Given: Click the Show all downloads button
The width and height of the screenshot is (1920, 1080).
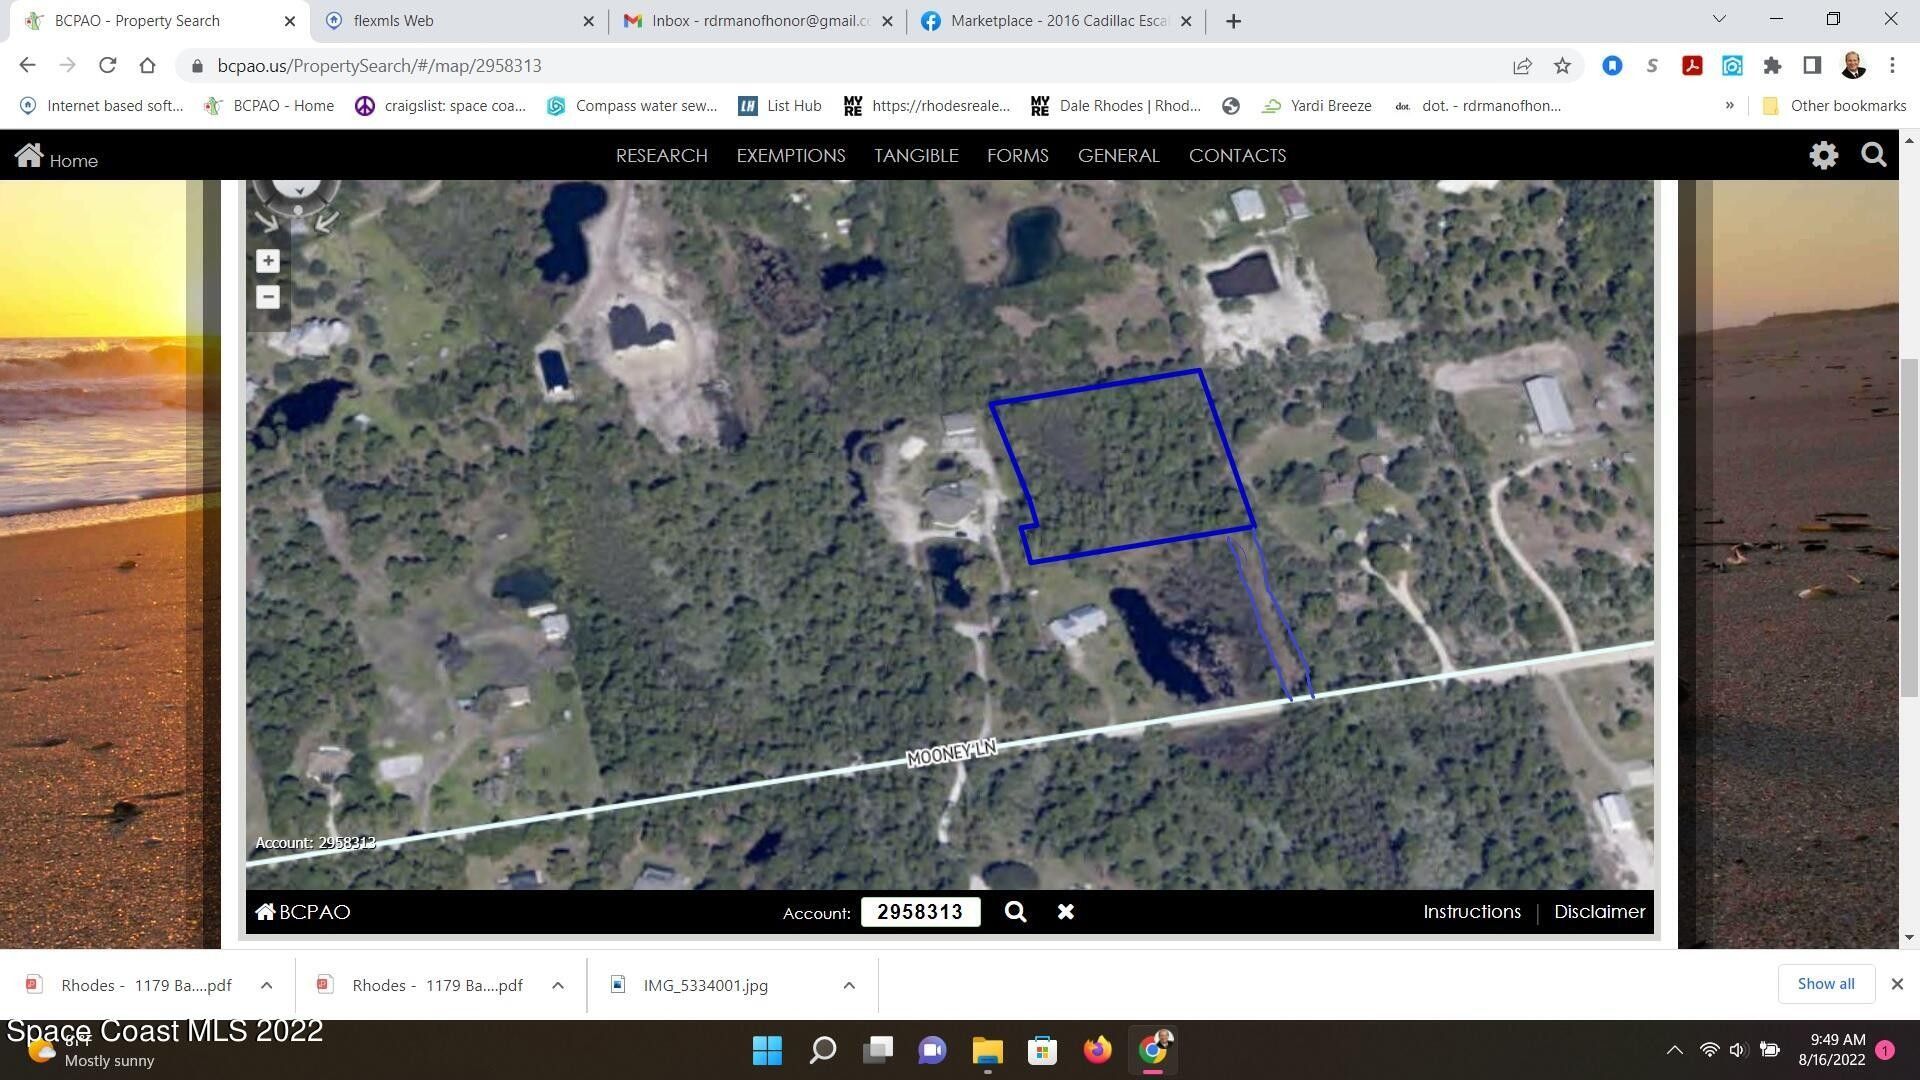Looking at the screenshot, I should 1826,984.
